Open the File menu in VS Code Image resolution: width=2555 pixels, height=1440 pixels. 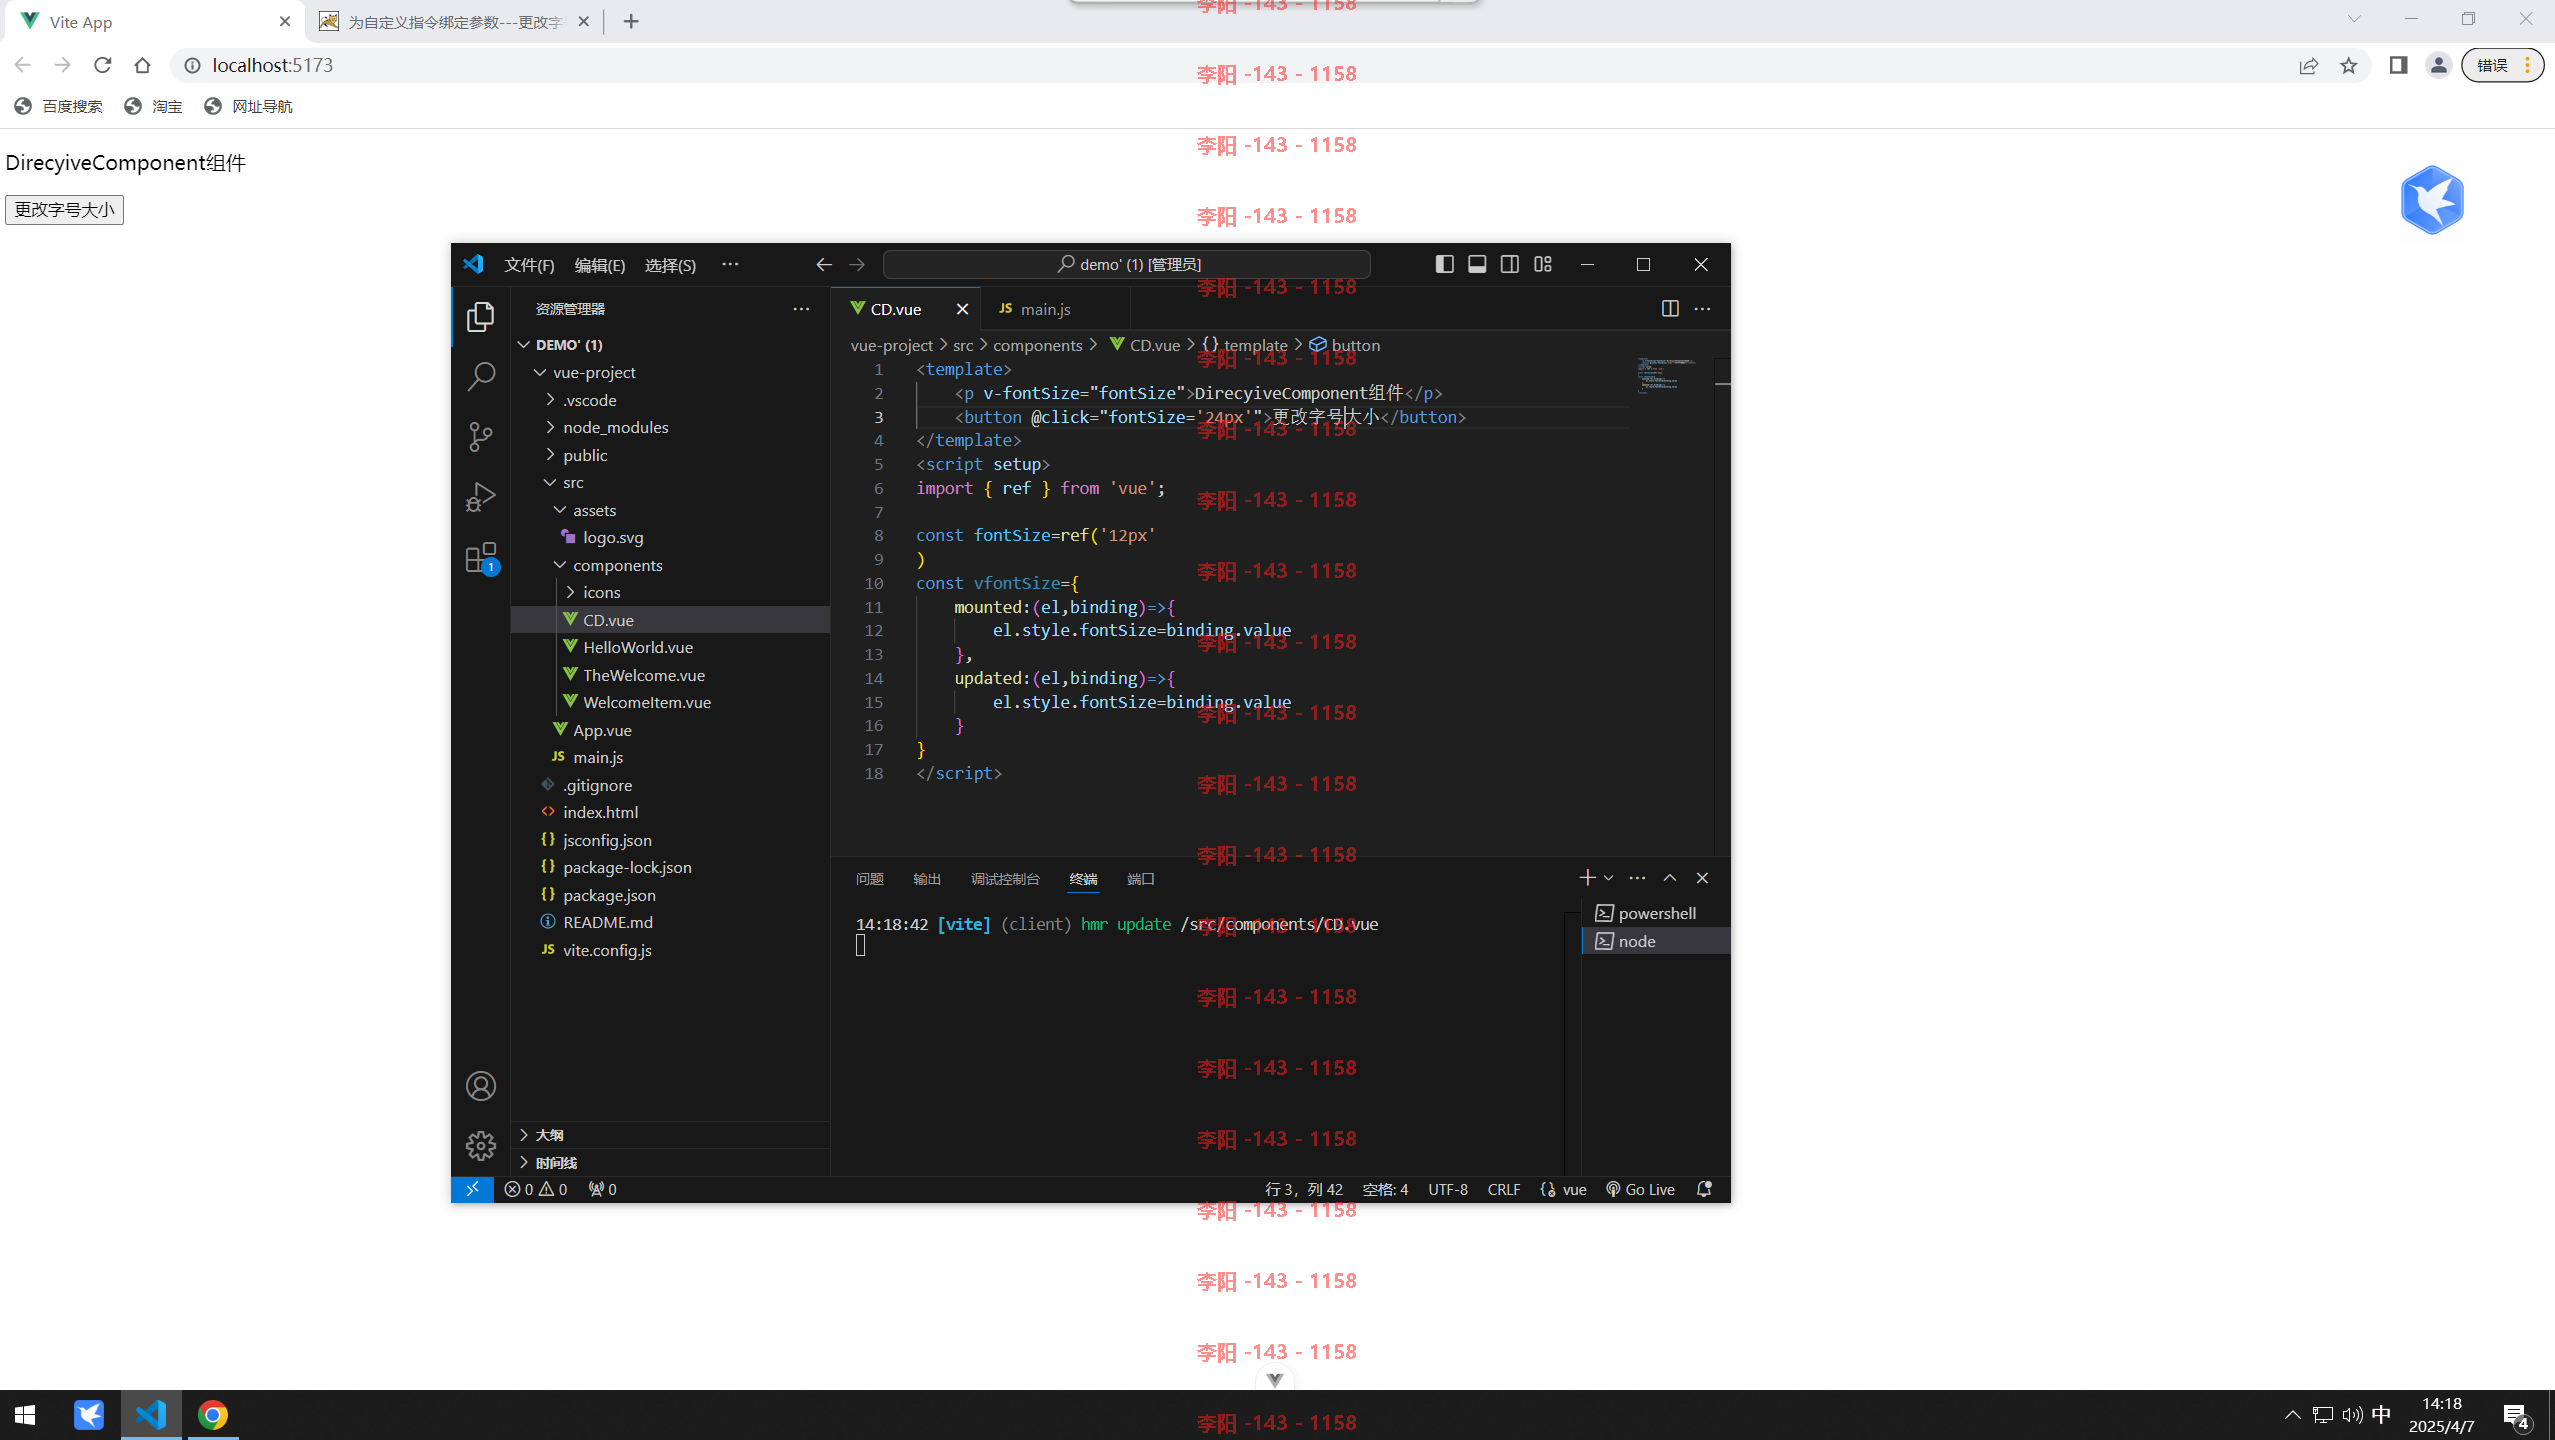tap(529, 265)
